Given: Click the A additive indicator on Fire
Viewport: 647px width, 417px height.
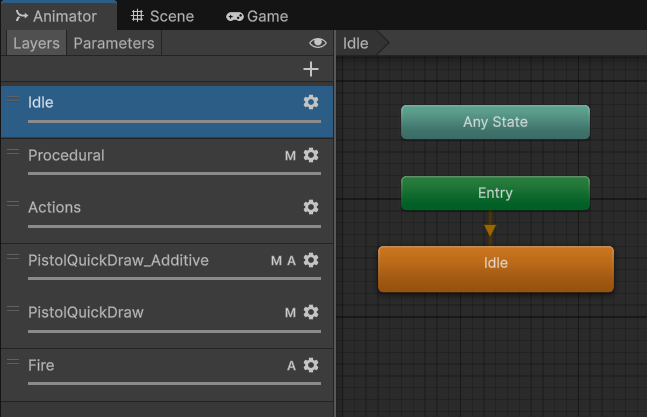Looking at the screenshot, I should coord(291,365).
